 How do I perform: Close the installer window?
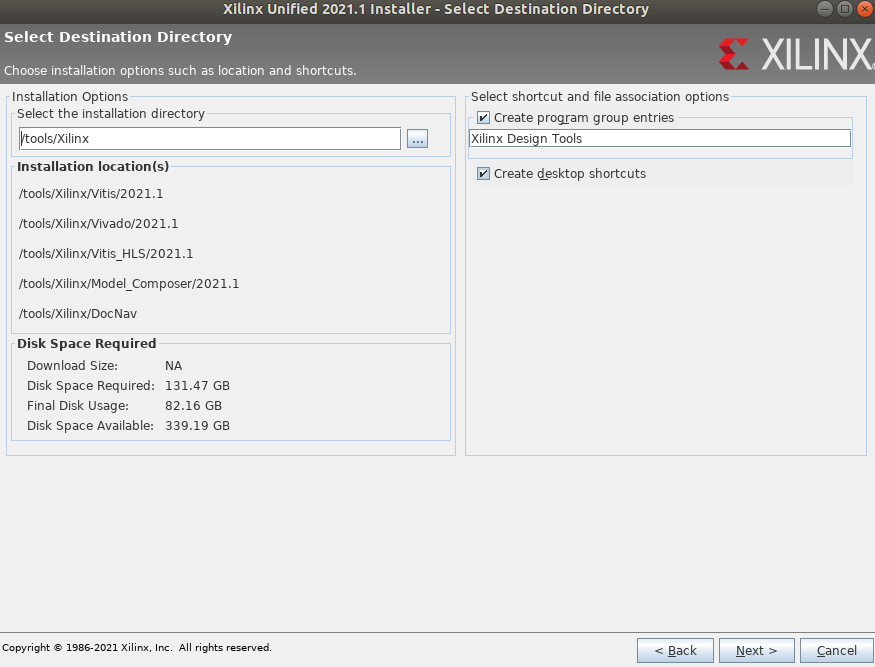864,9
